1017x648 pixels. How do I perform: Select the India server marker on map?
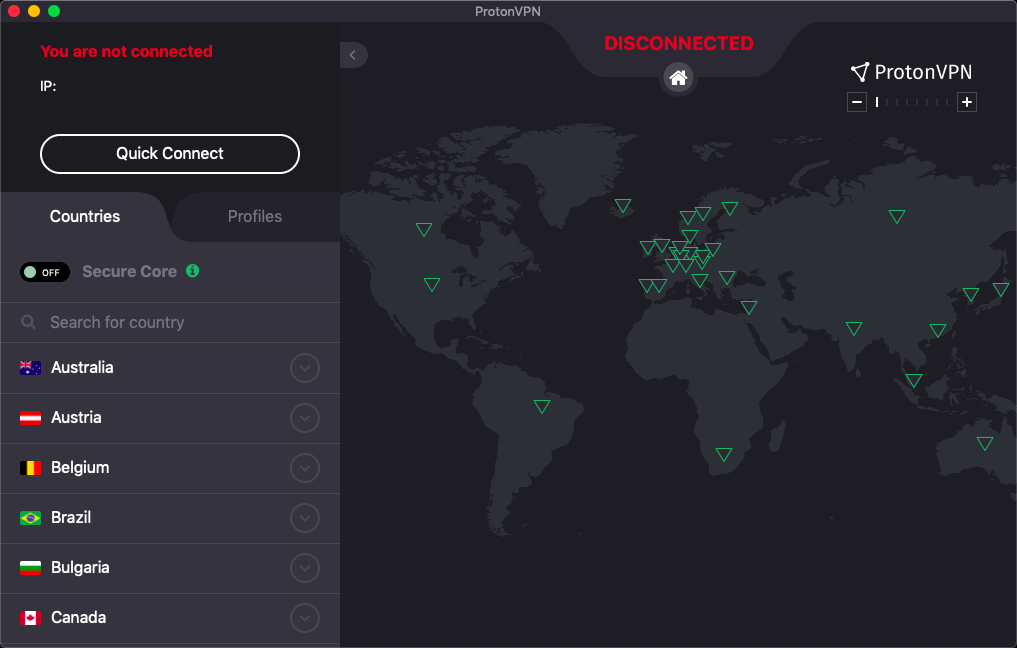tap(854, 328)
